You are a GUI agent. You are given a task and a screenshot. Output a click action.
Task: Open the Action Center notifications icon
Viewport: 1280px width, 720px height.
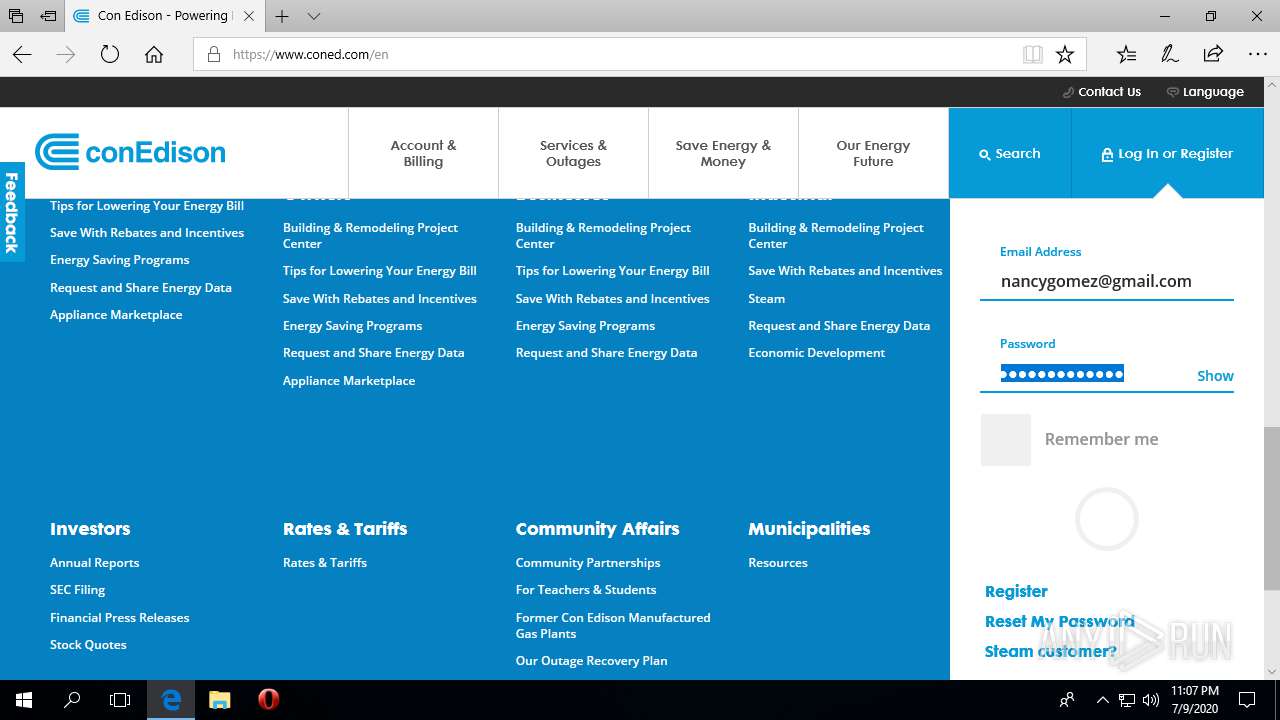(x=1247, y=700)
